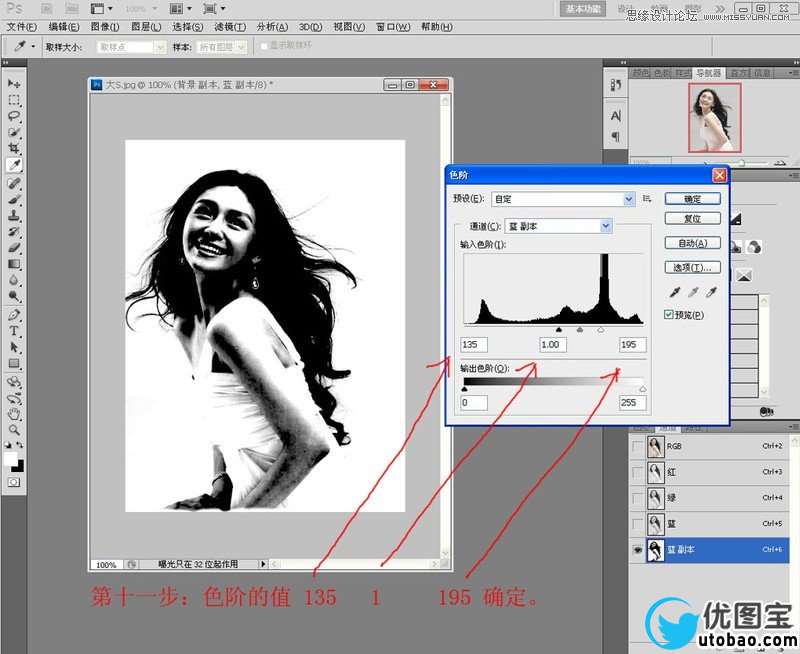Screen dimensions: 800x654
Task: Toggle the 显示取样环 checkbox
Action: click(x=264, y=46)
